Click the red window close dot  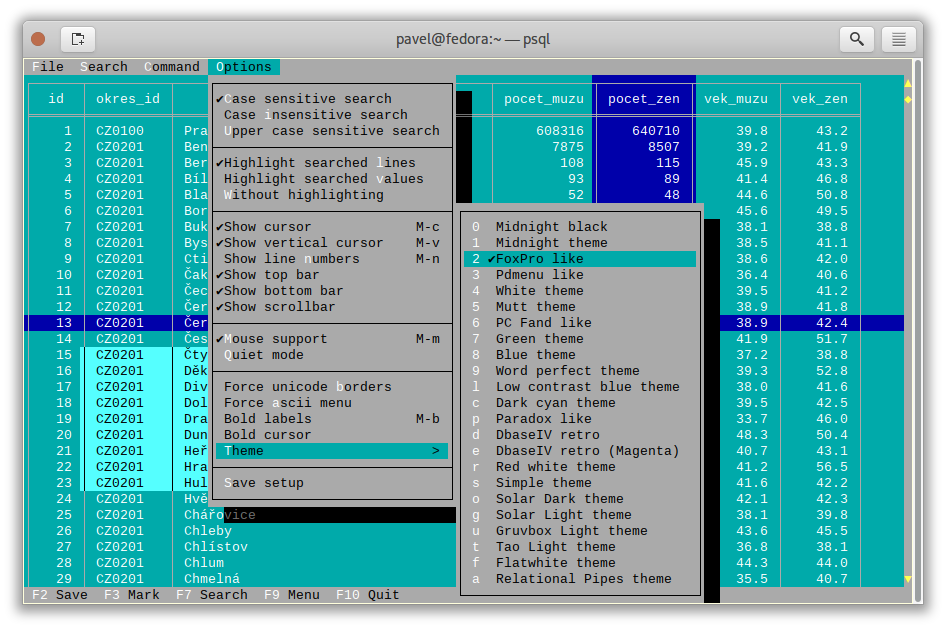[x=38, y=39]
